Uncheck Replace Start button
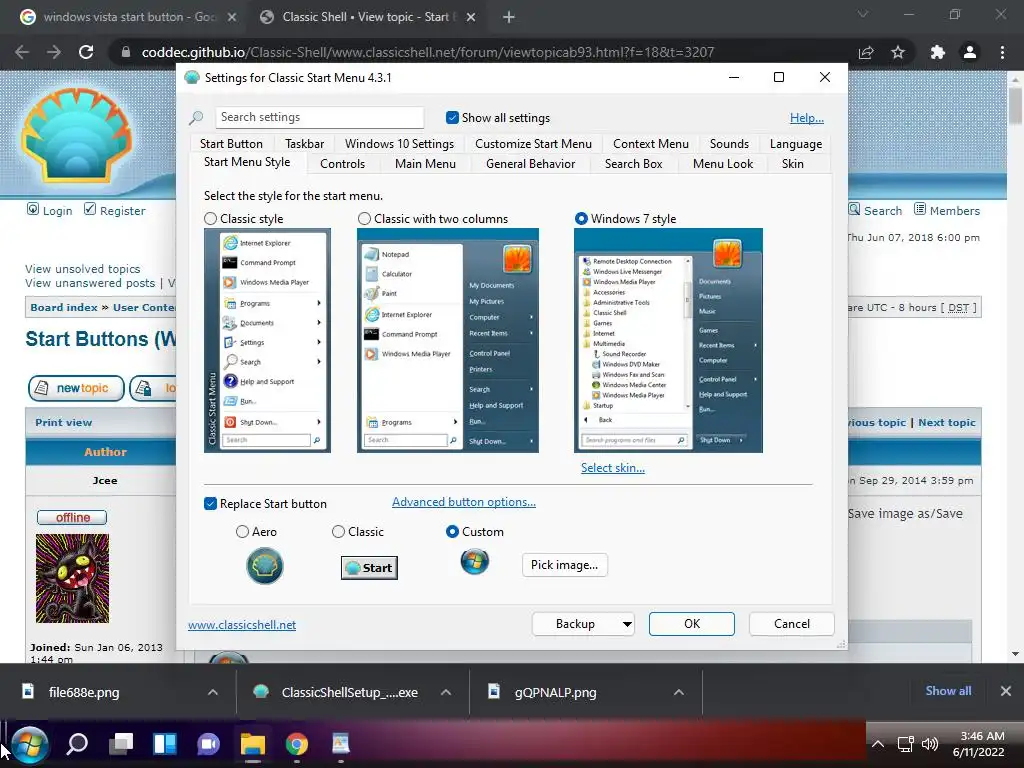Screen dimensions: 1024x768 click(x=210, y=504)
